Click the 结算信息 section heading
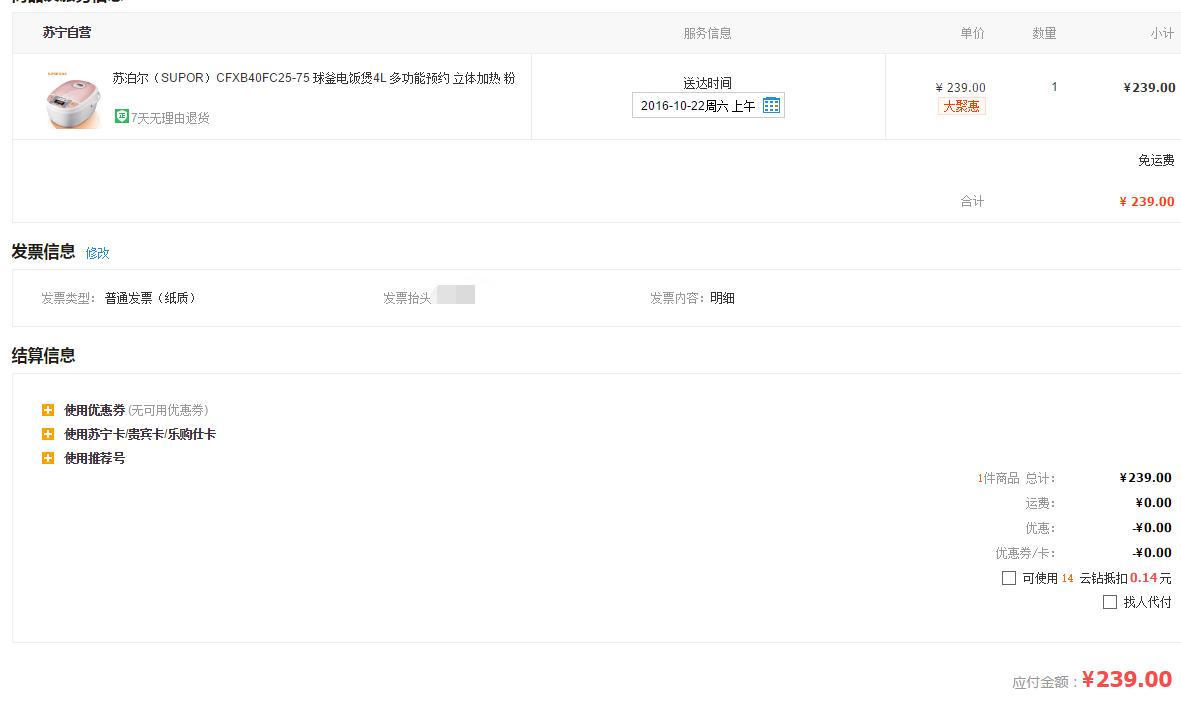The image size is (1181, 701). [x=43, y=355]
